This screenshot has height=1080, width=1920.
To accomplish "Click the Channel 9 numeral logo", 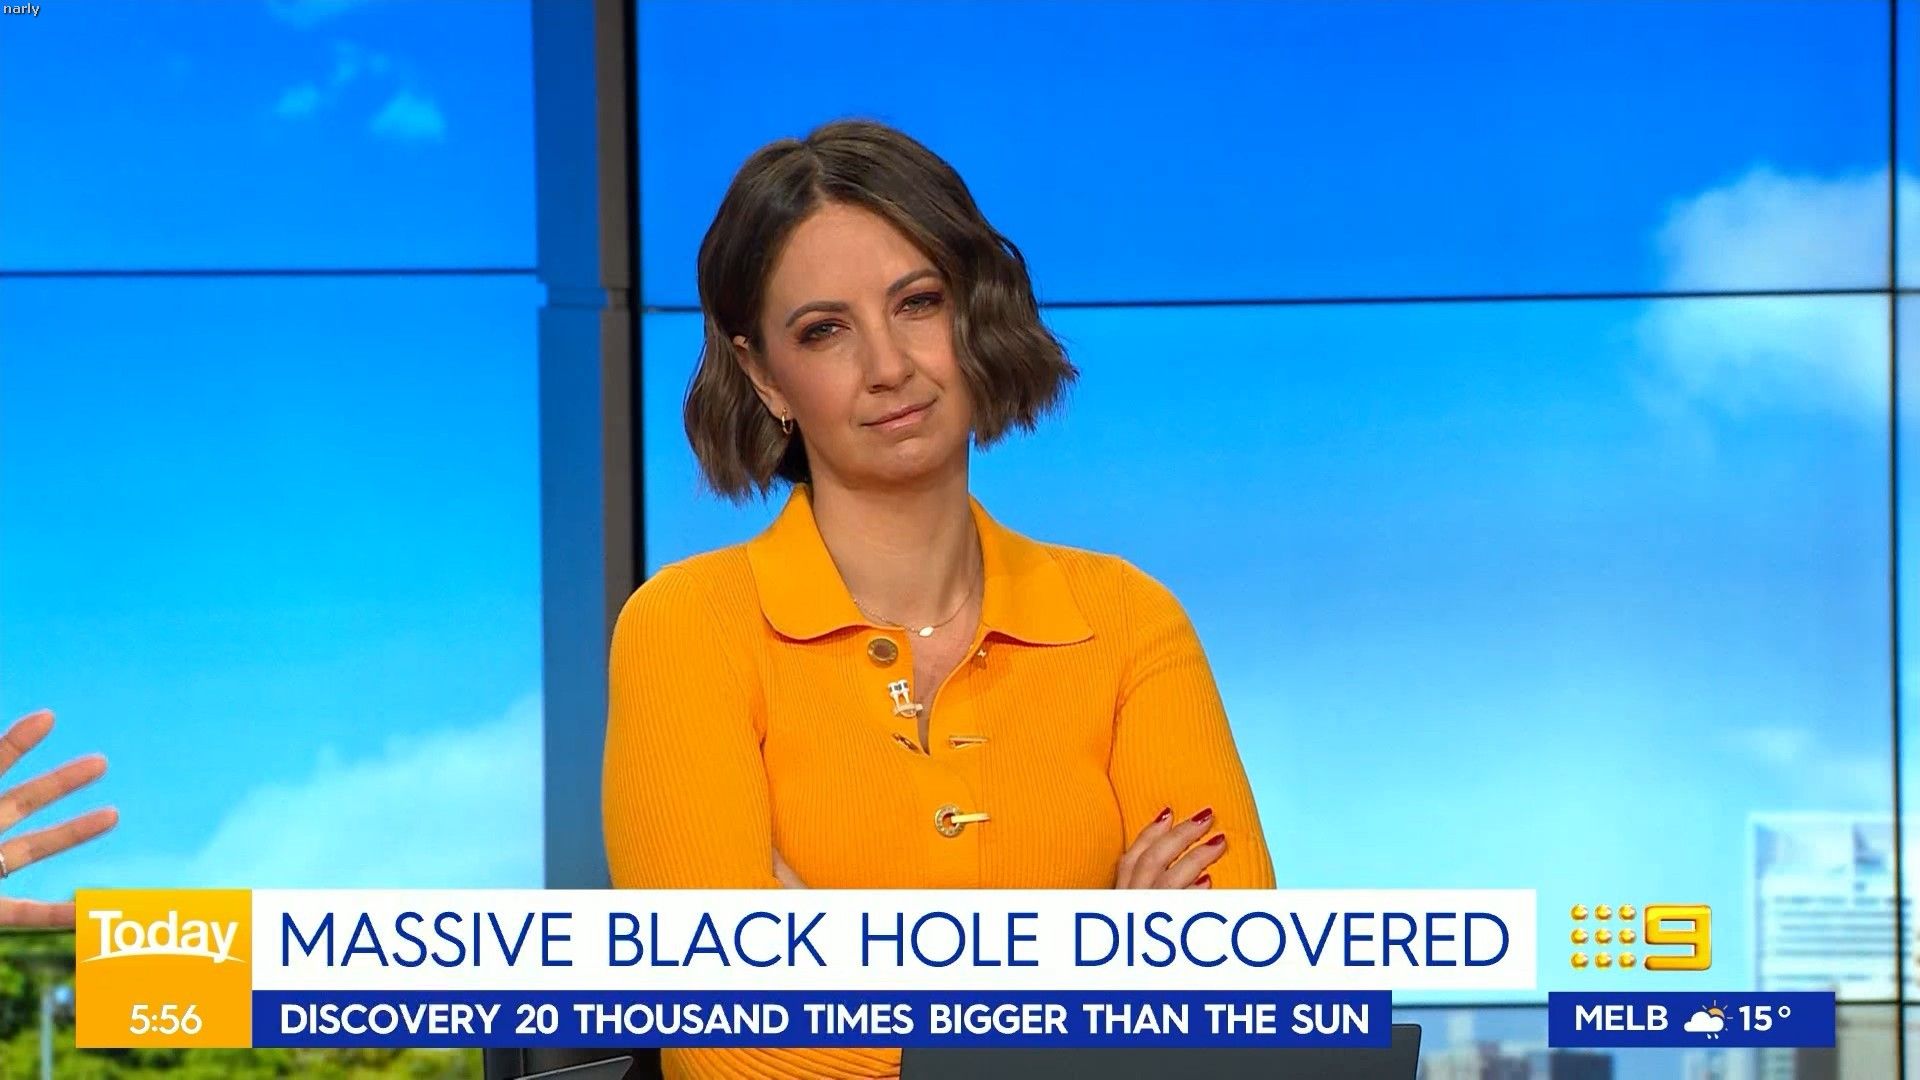I will (1679, 937).
